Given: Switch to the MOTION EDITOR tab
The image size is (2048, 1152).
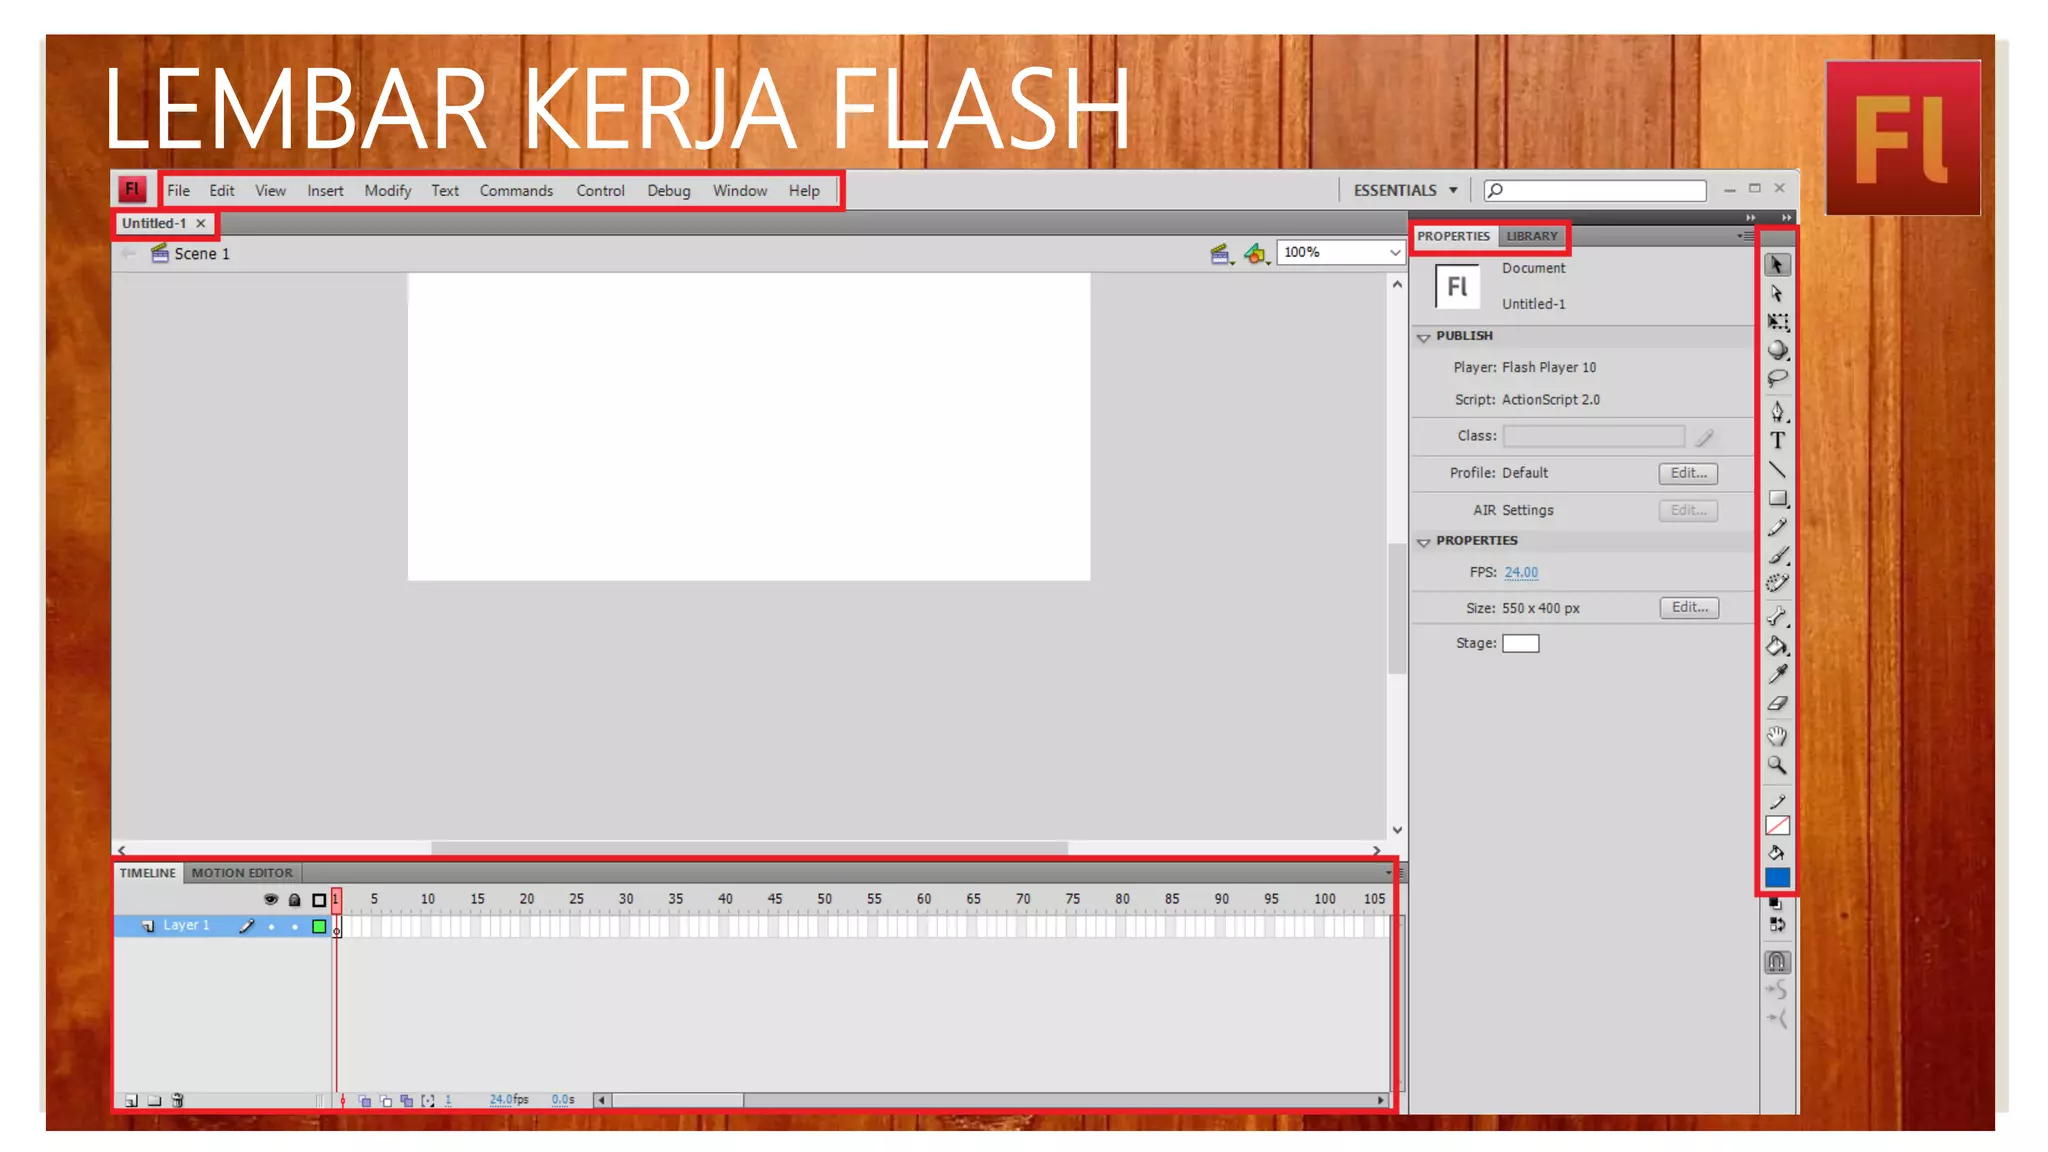Looking at the screenshot, I should click(242, 873).
